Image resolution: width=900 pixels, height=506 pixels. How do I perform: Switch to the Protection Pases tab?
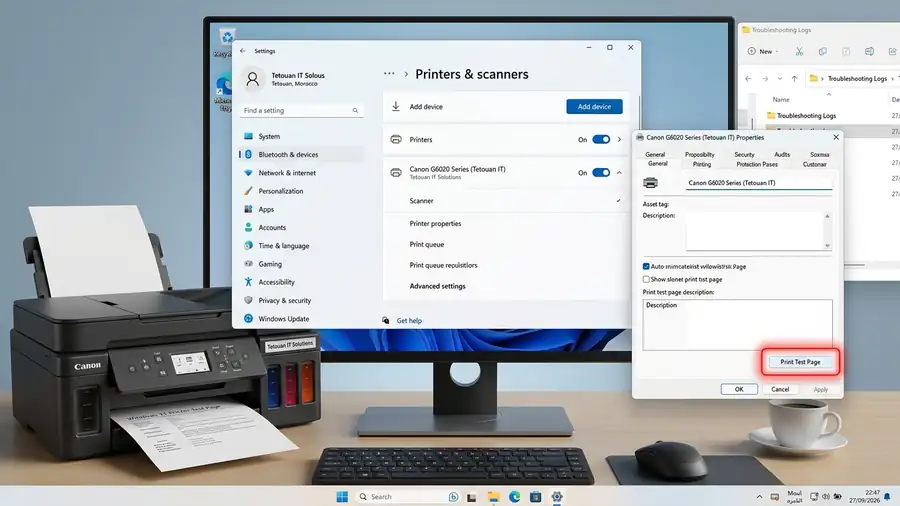click(x=757, y=165)
